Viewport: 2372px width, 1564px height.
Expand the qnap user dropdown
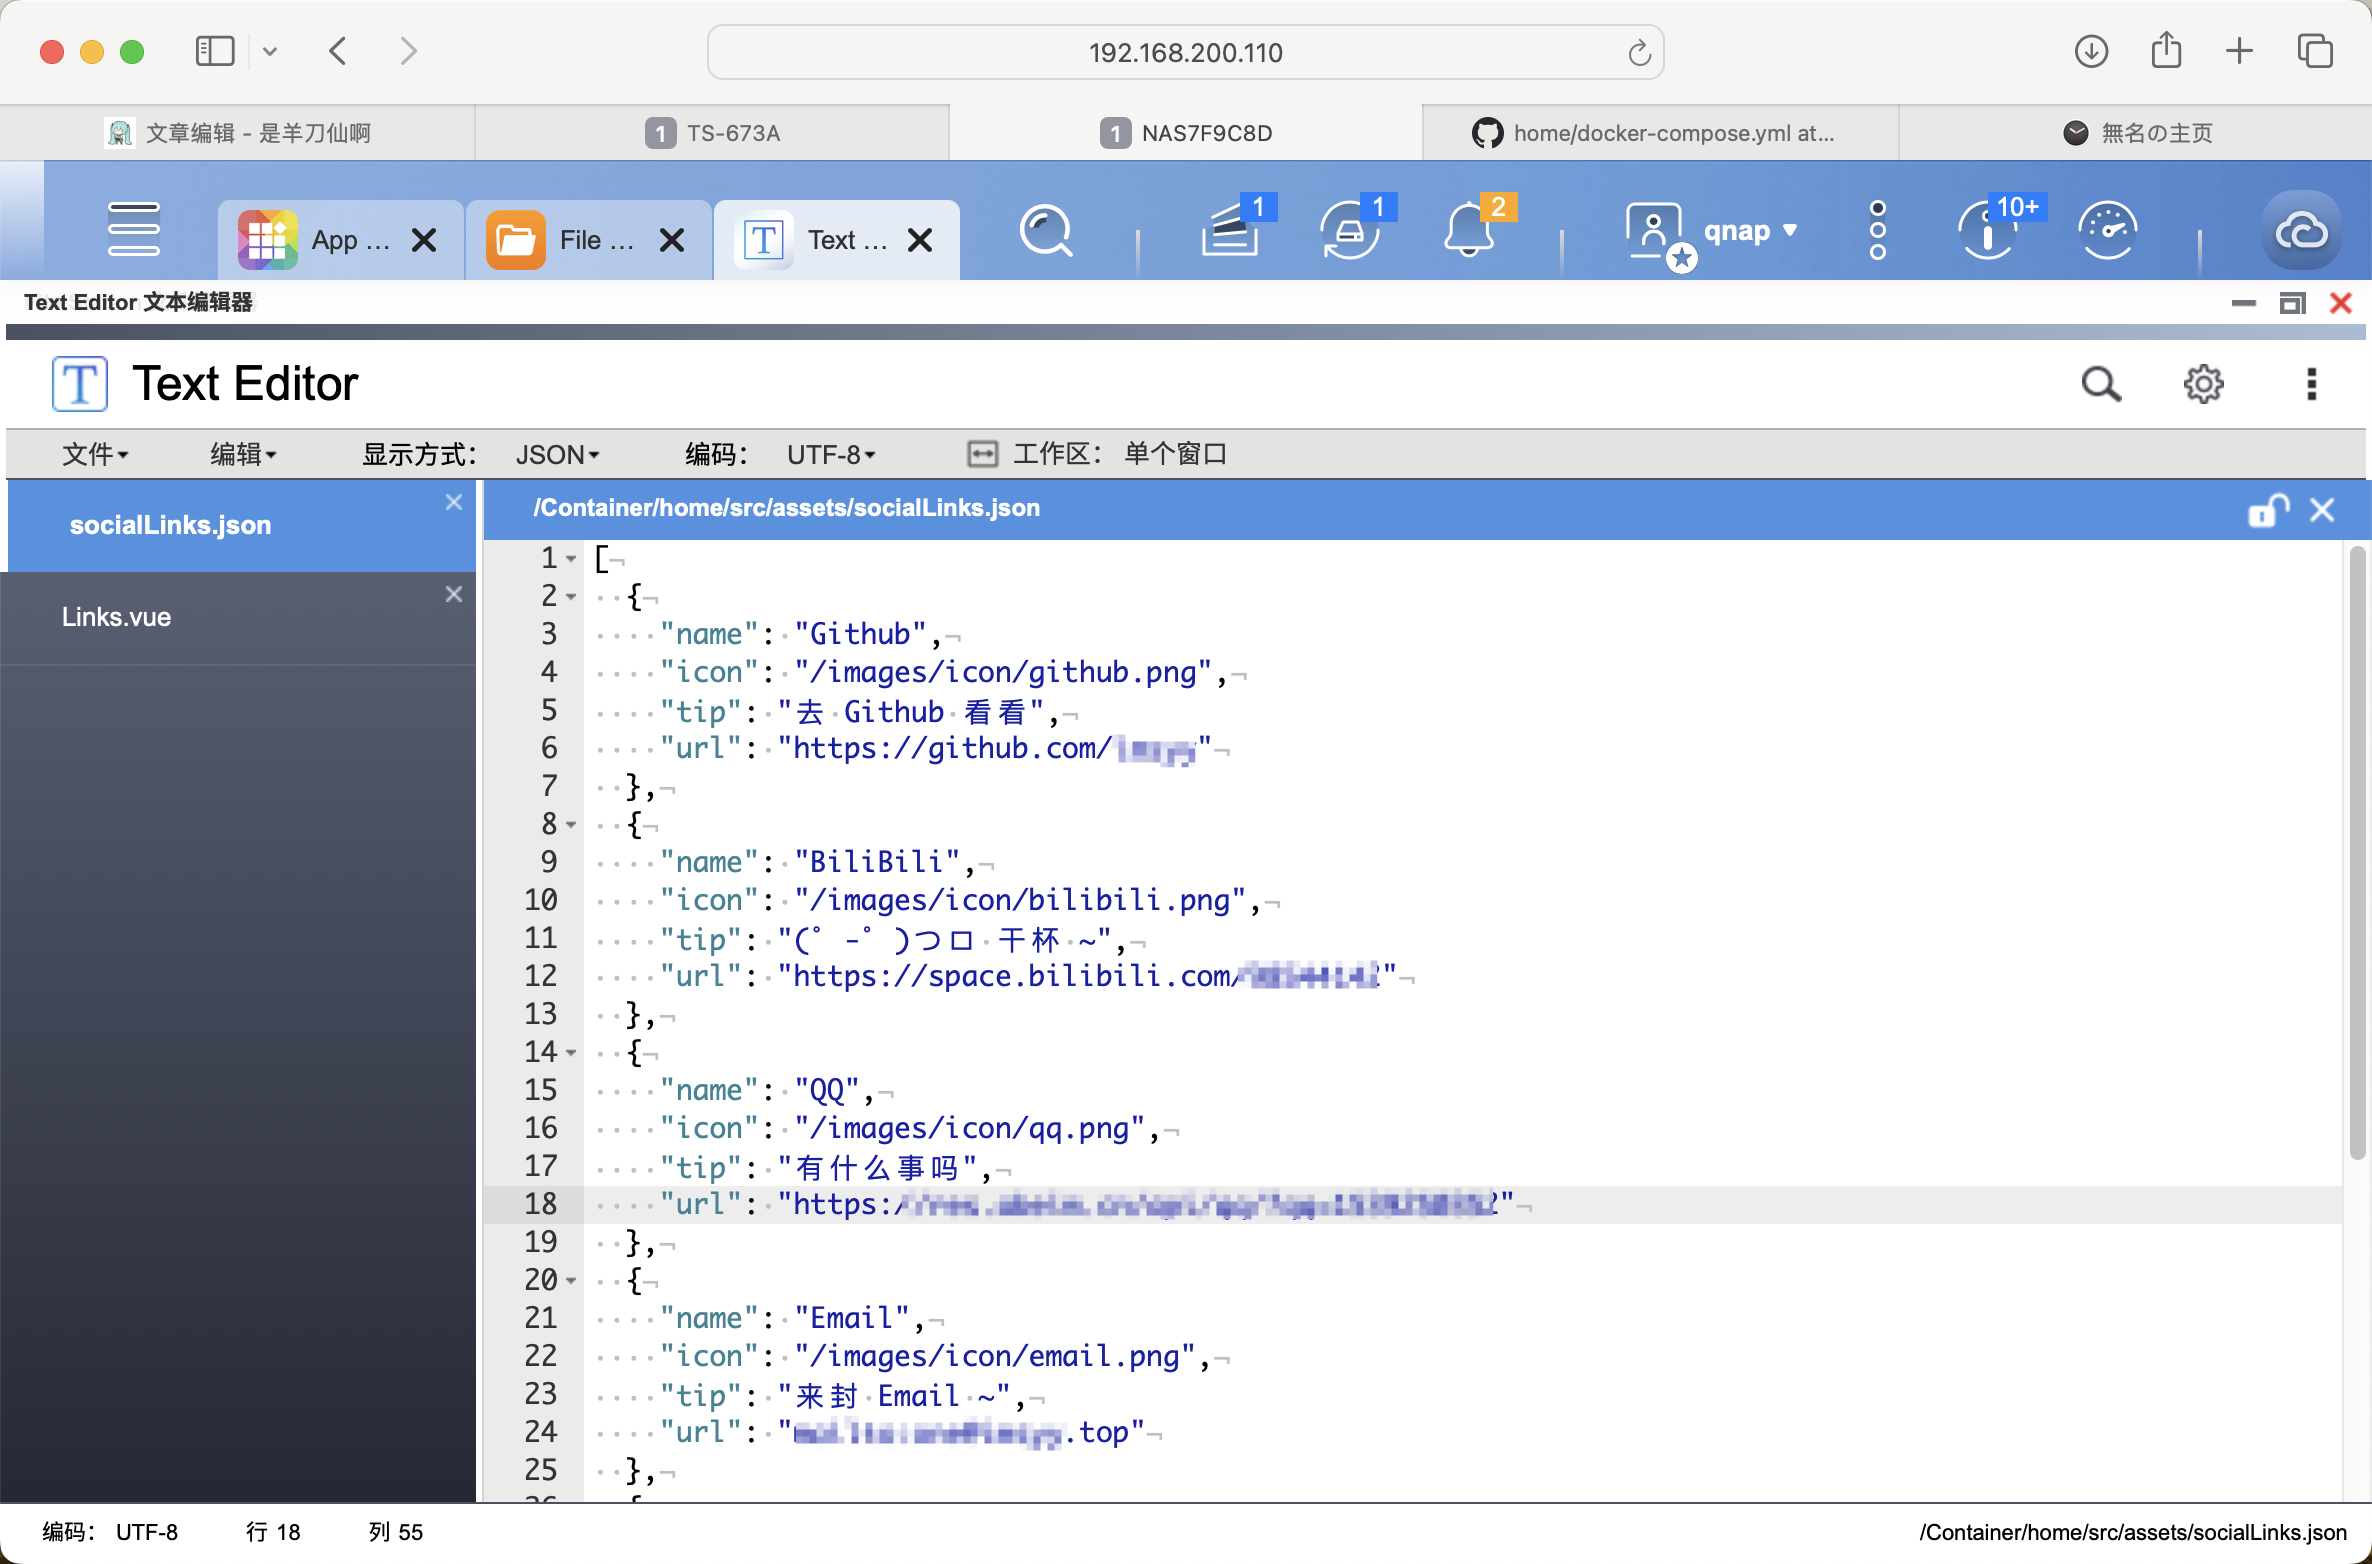[1790, 230]
